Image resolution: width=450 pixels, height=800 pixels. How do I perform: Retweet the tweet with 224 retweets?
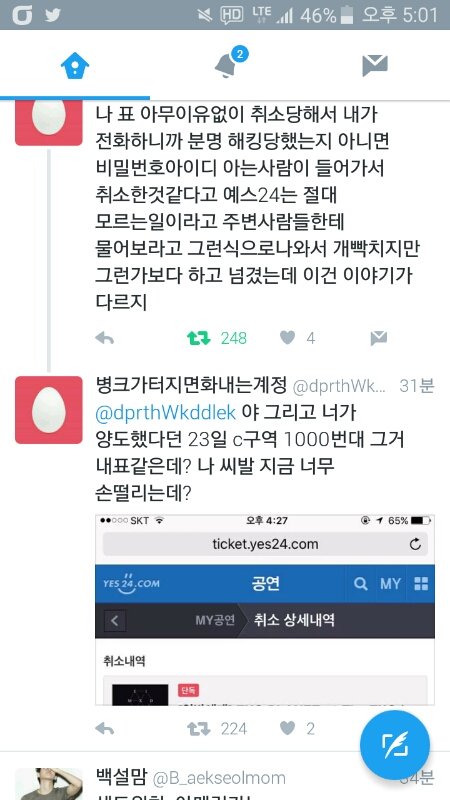point(198,729)
